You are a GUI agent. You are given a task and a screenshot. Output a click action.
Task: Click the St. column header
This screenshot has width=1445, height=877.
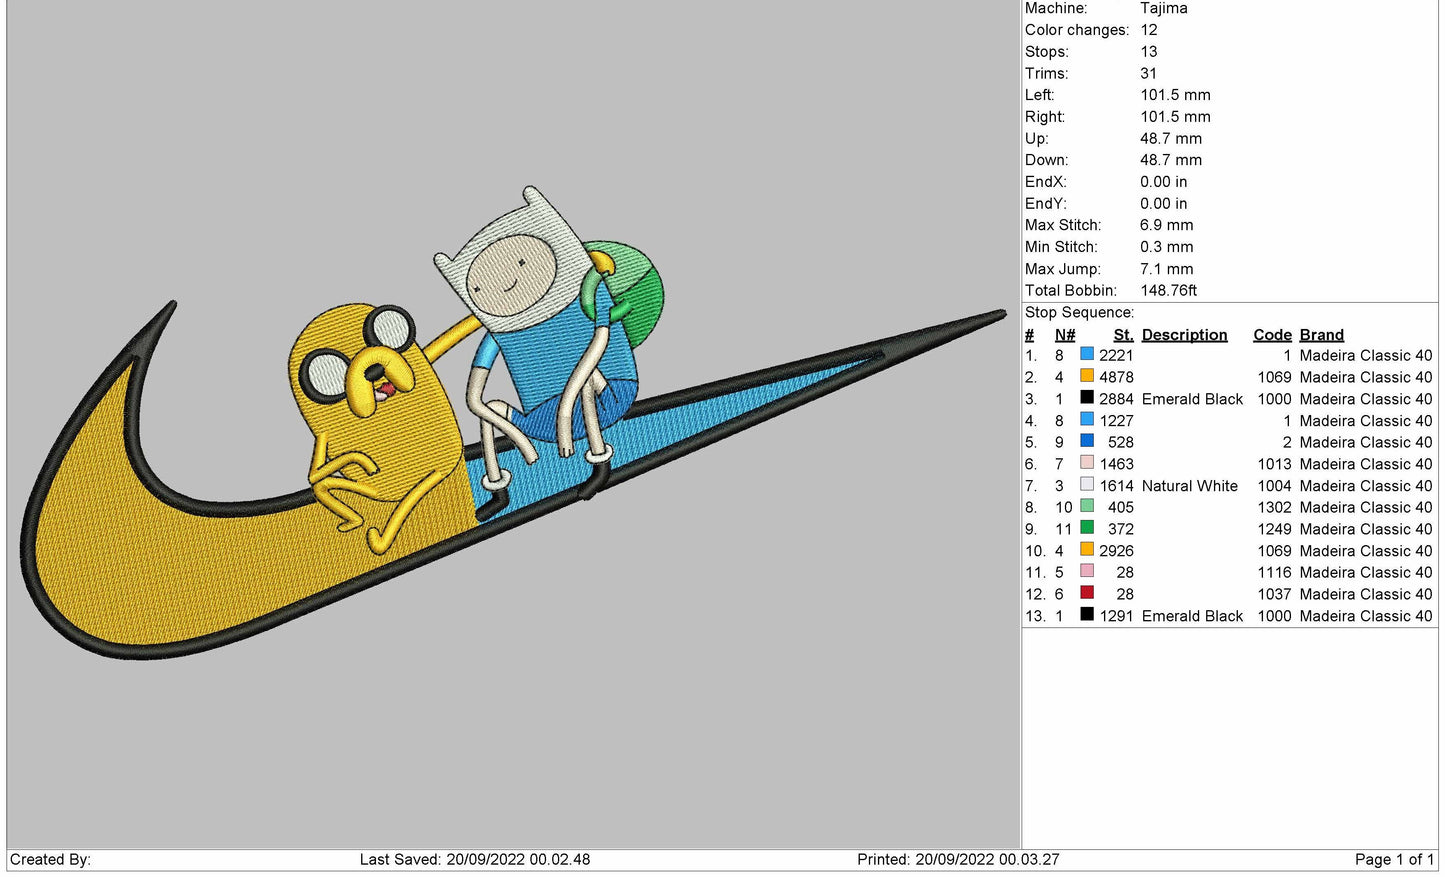(x=1123, y=335)
